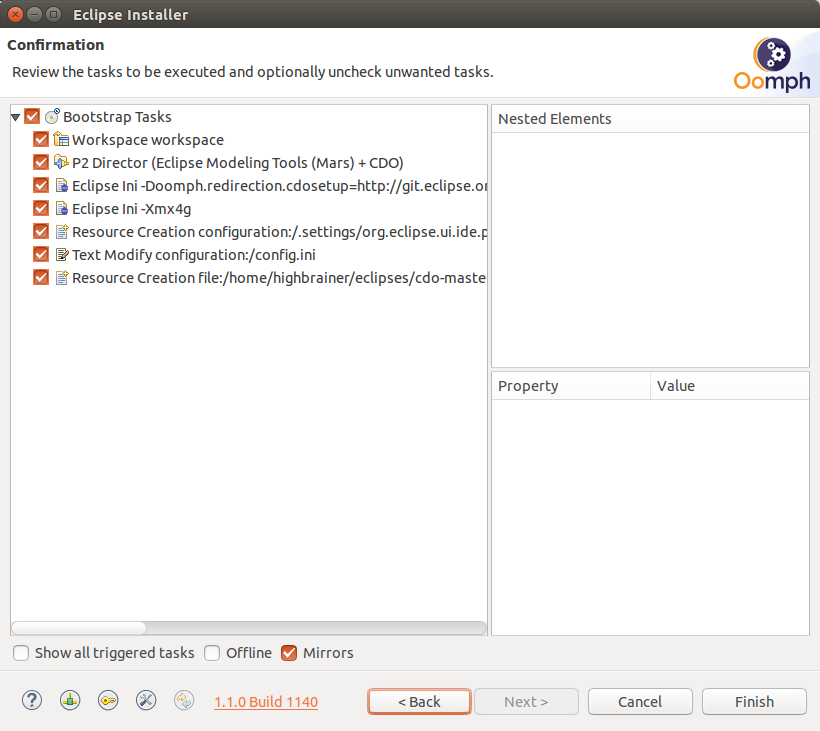Uncheck the Eclipse Ini -Xmx4g checkbox
Screen dimensions: 820x731
coord(41,209)
